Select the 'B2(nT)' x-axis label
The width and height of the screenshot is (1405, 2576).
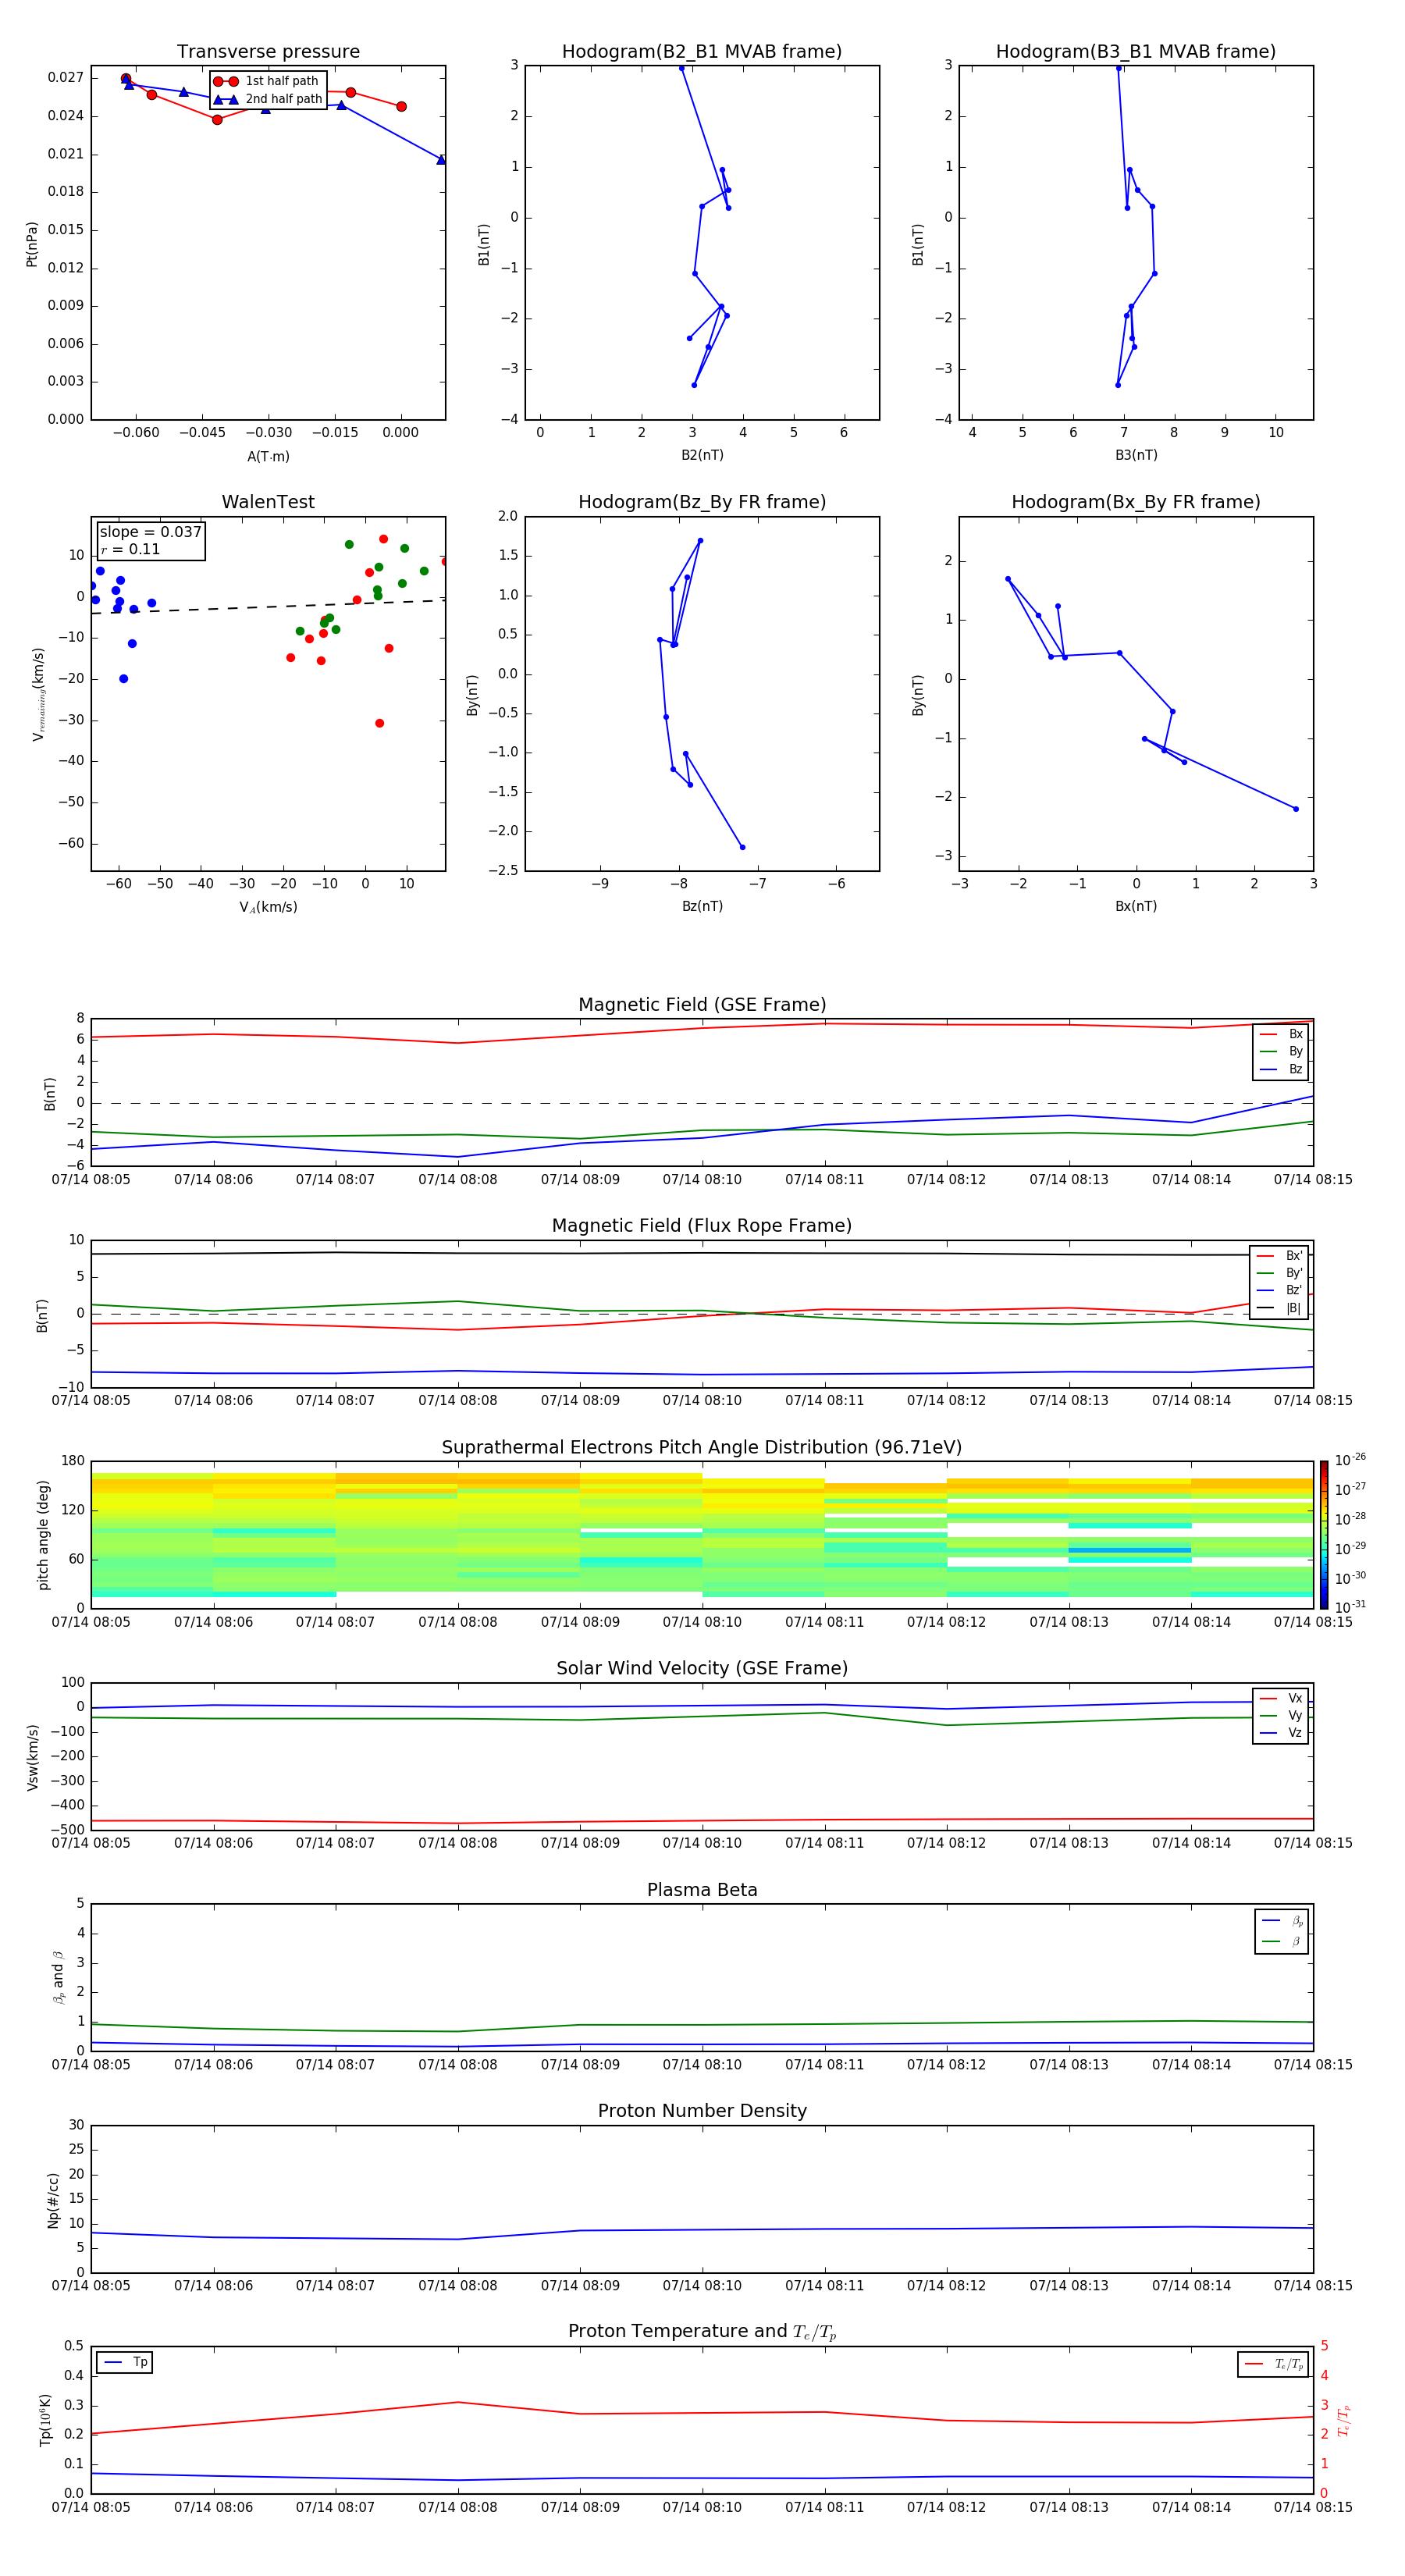coord(702,456)
